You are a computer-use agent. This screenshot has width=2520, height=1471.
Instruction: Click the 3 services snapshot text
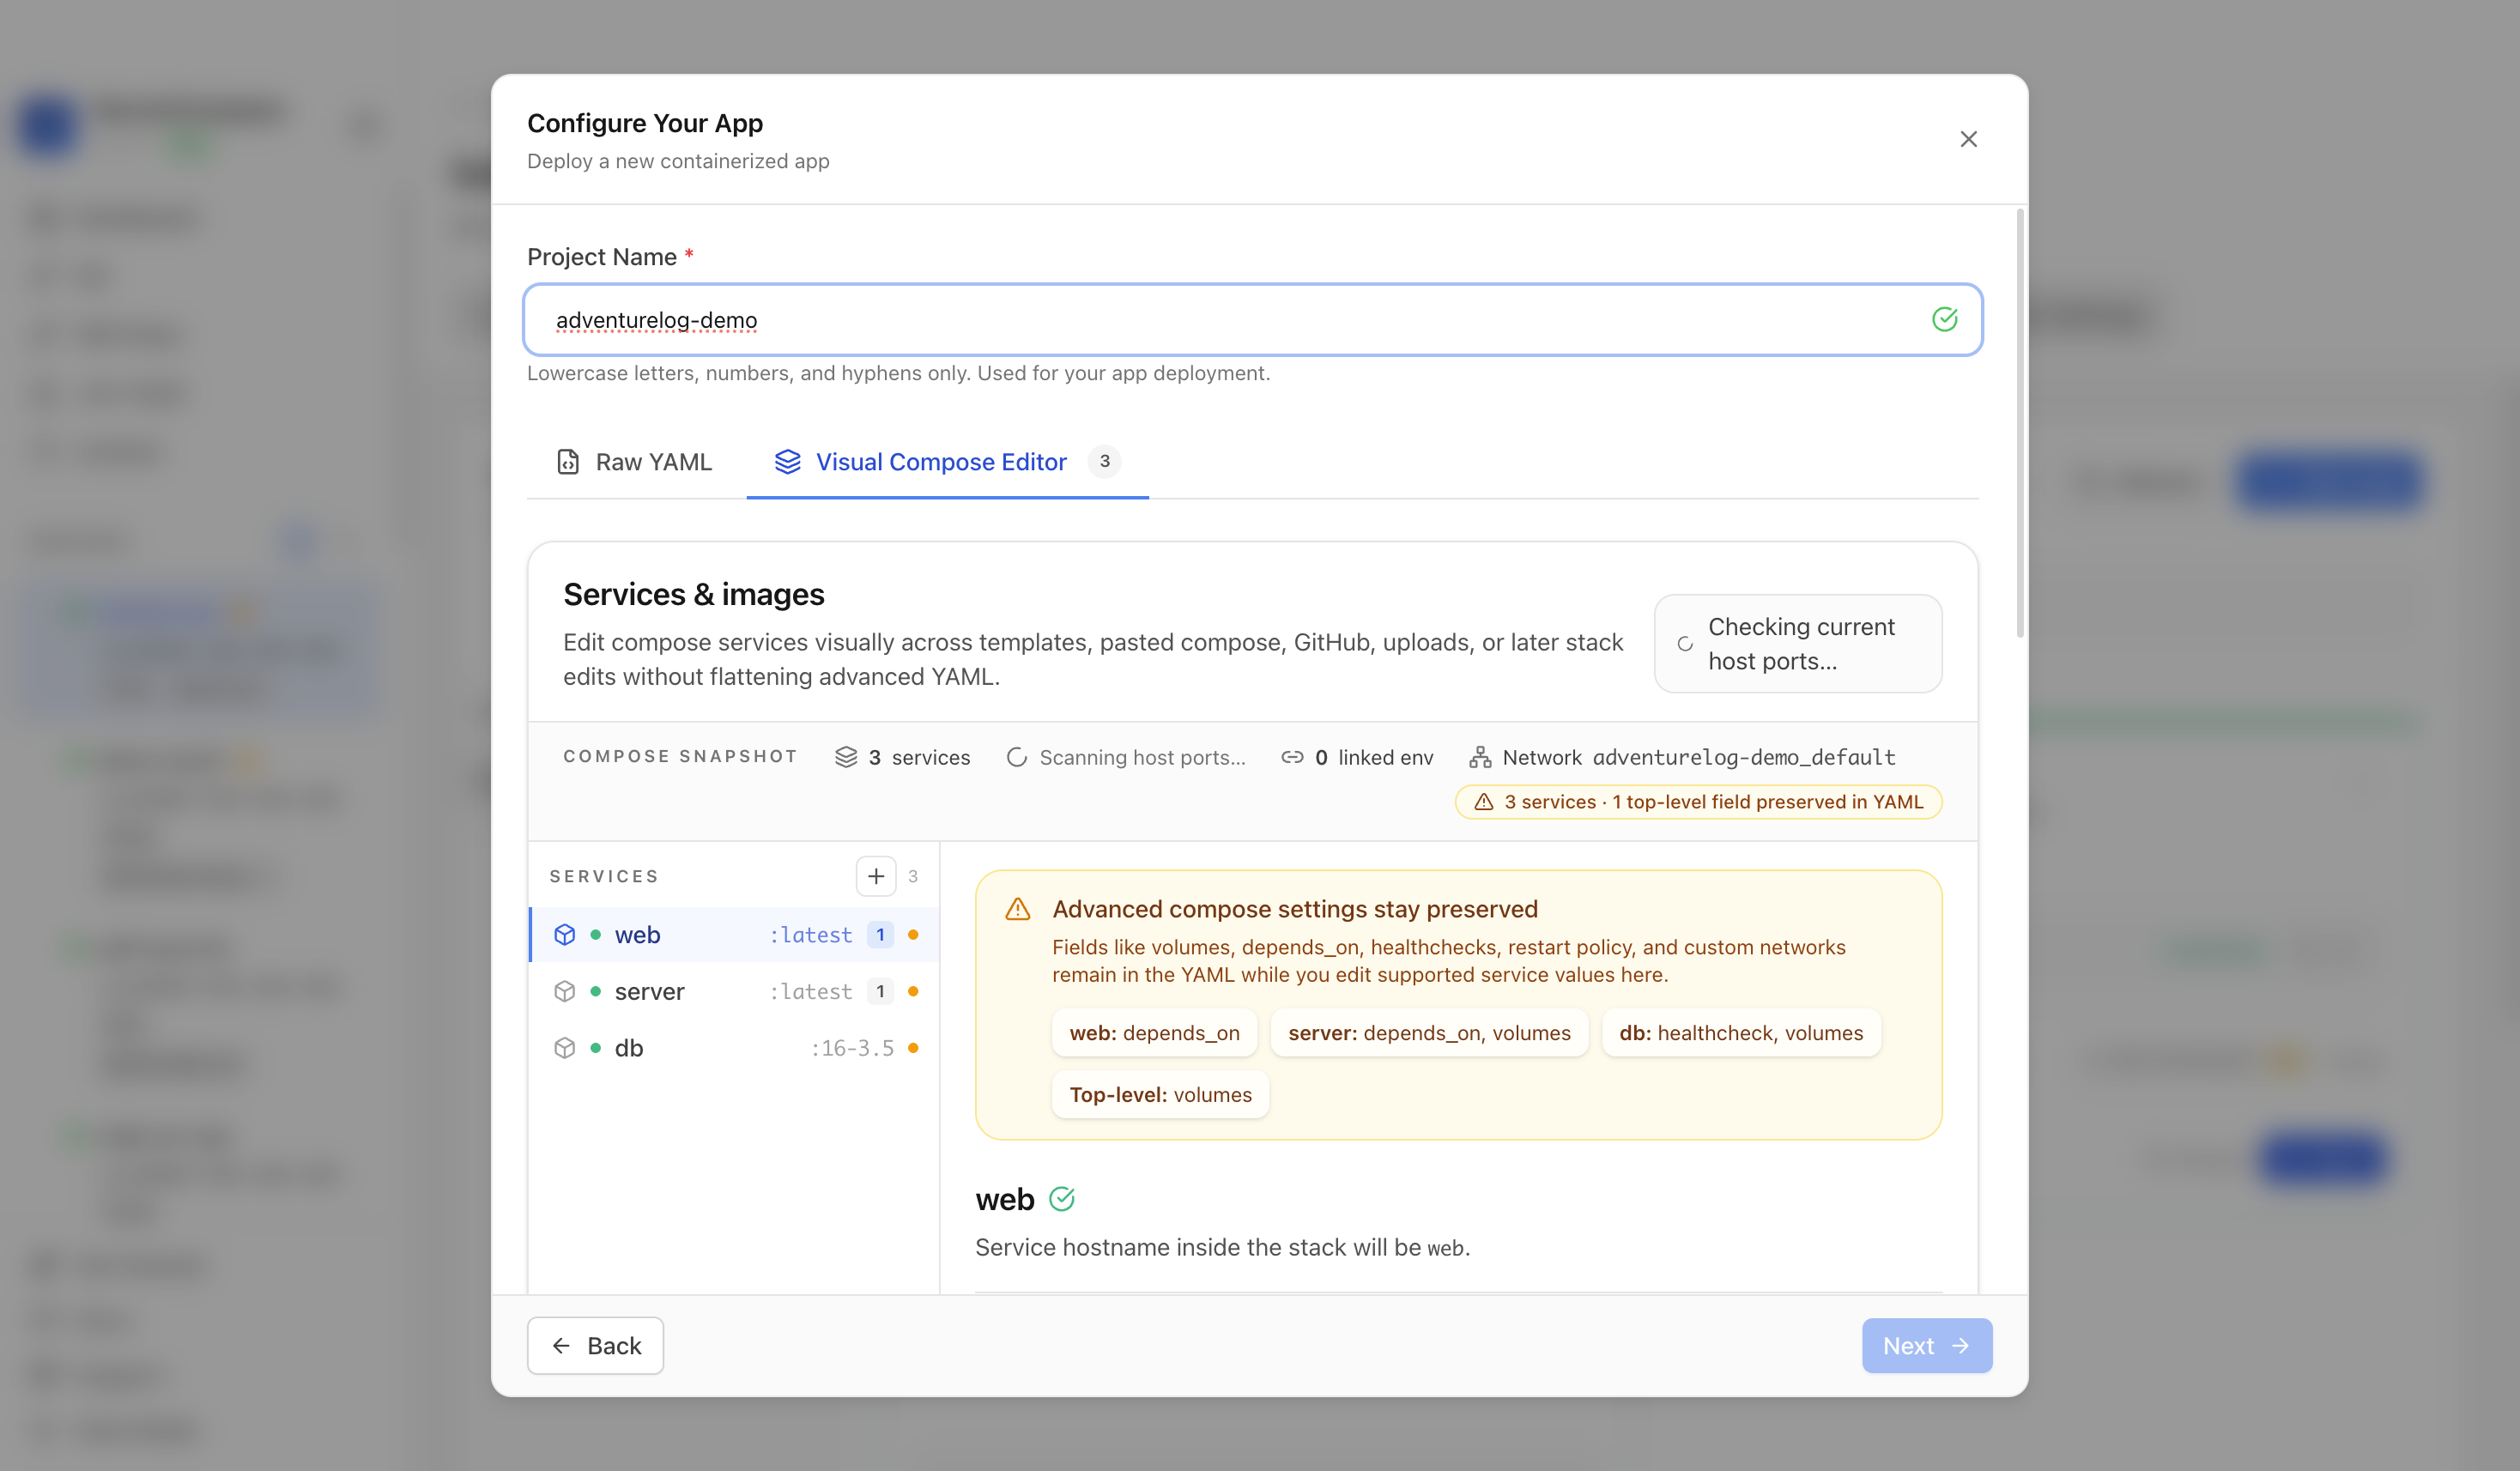point(918,757)
